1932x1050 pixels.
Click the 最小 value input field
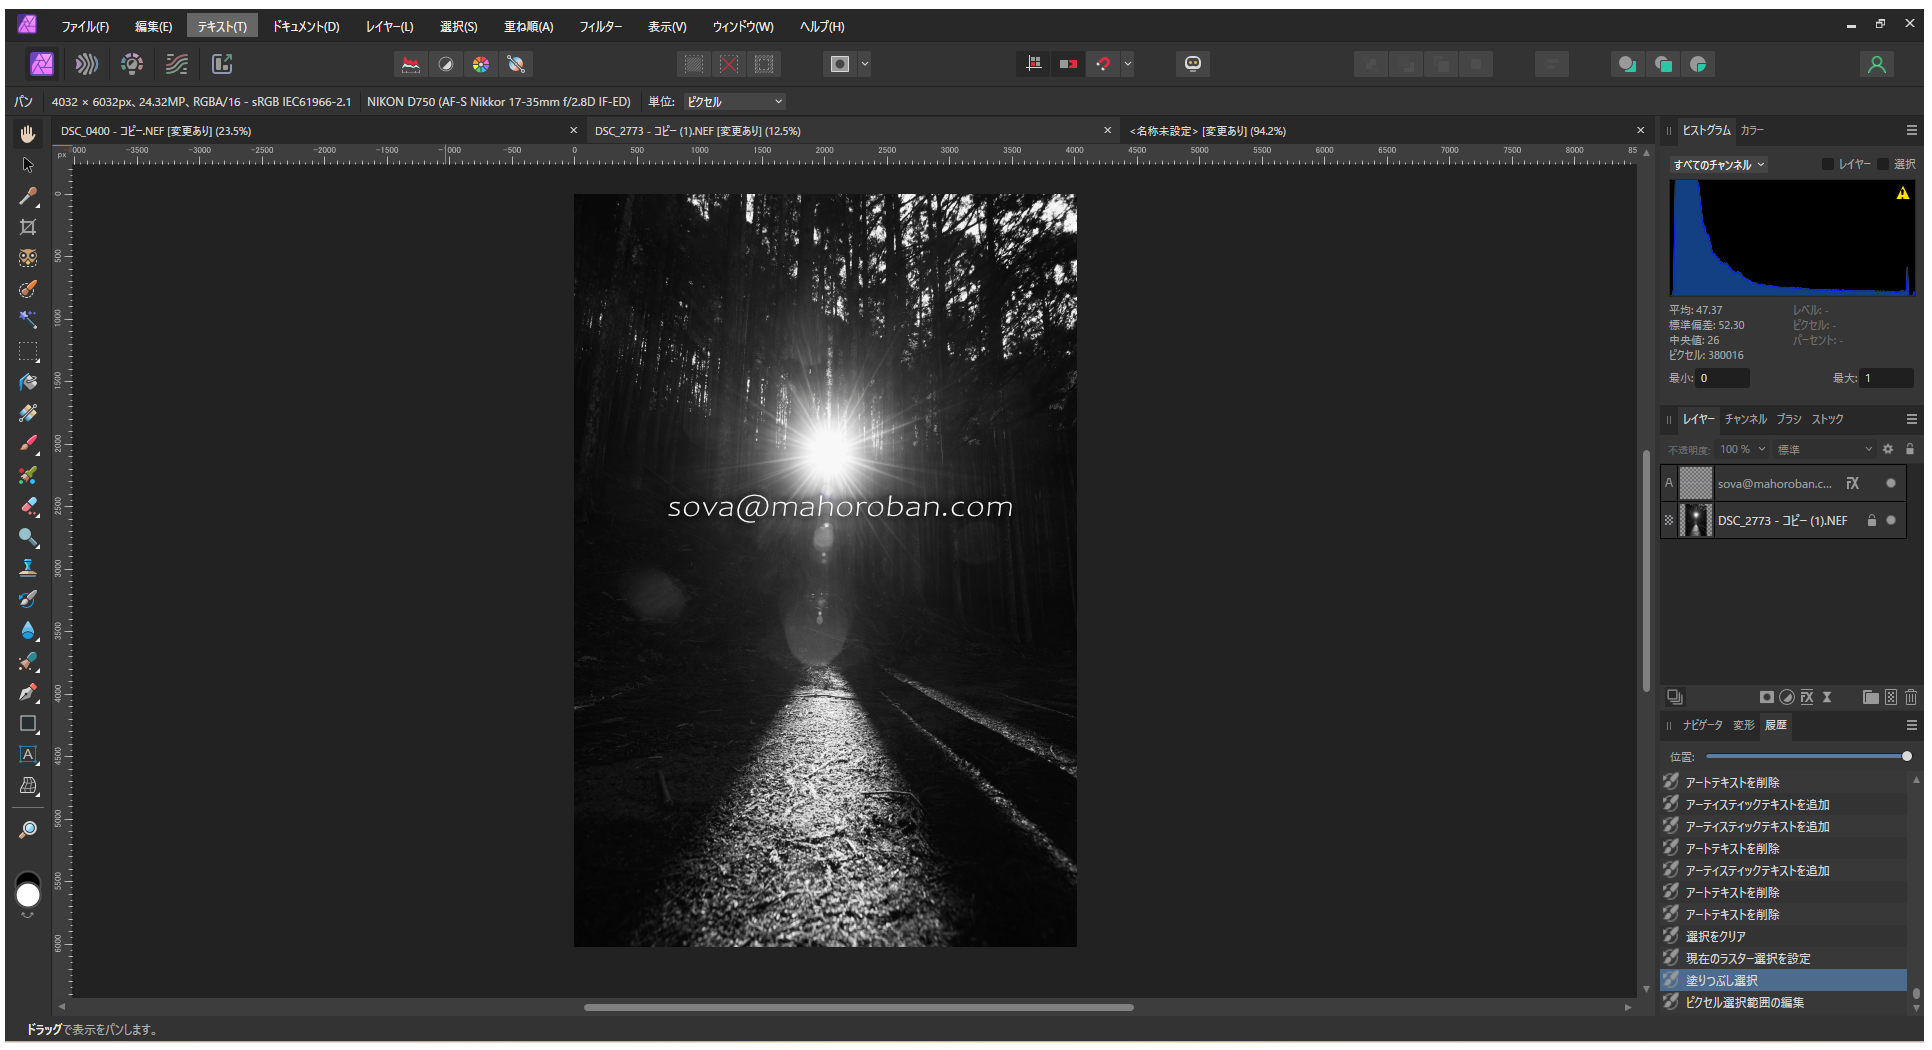1722,378
